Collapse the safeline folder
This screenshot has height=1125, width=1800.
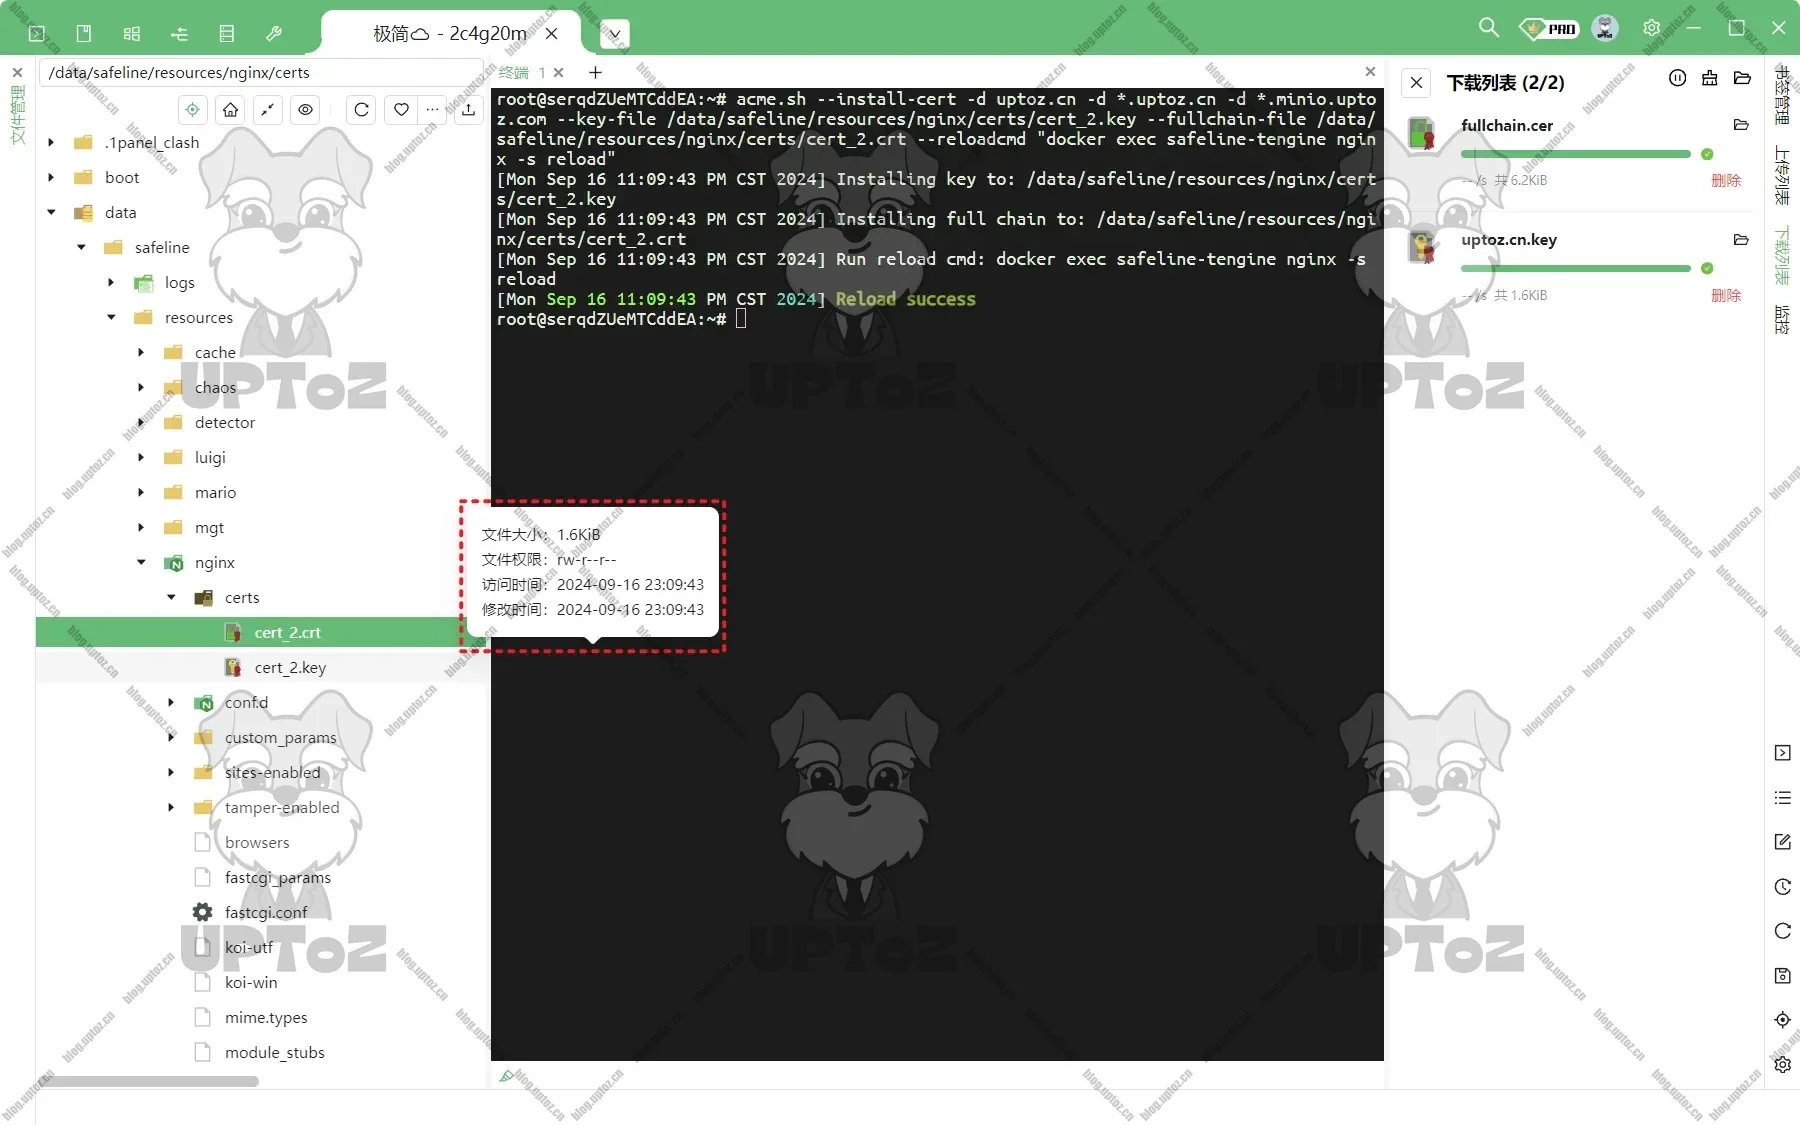(81, 247)
